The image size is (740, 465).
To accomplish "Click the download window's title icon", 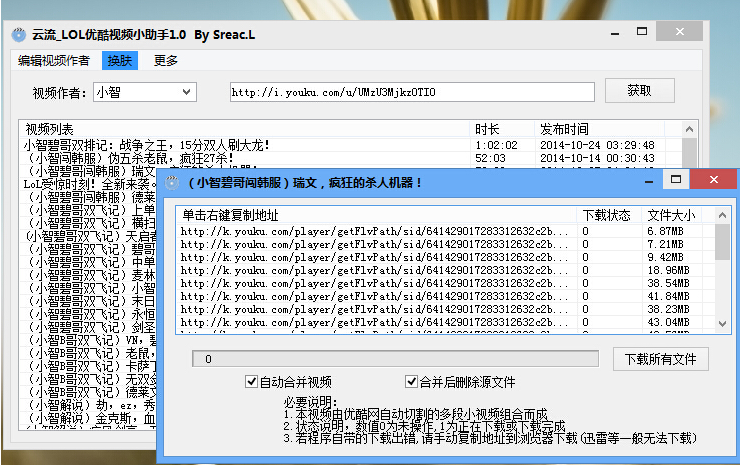I will click(x=172, y=183).
